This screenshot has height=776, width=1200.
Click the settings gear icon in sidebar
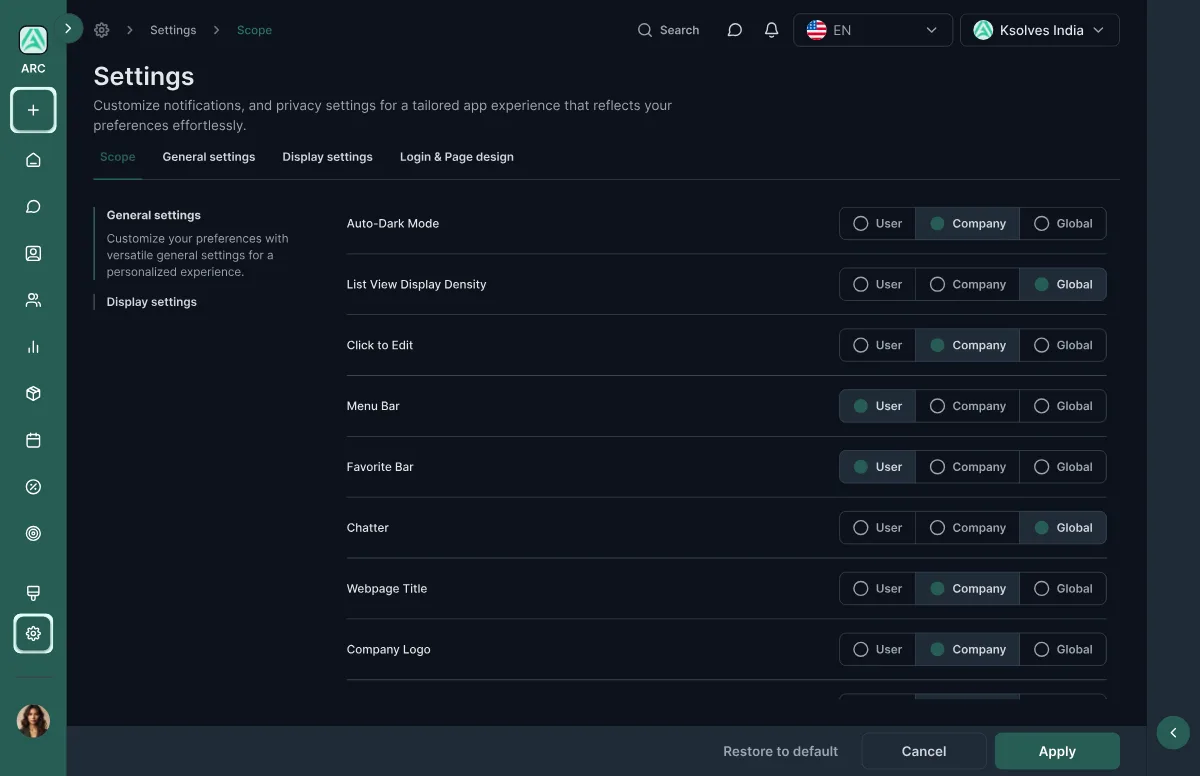point(33,634)
